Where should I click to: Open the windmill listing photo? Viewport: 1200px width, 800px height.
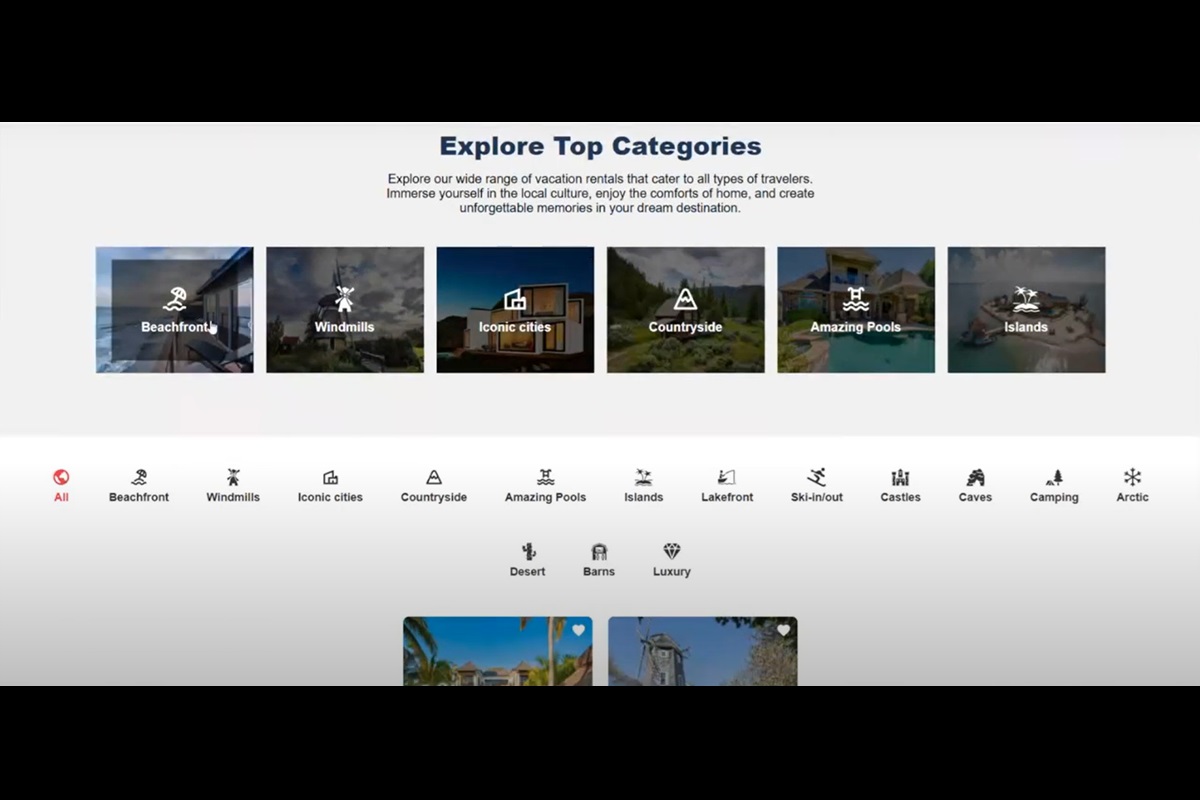pos(703,651)
